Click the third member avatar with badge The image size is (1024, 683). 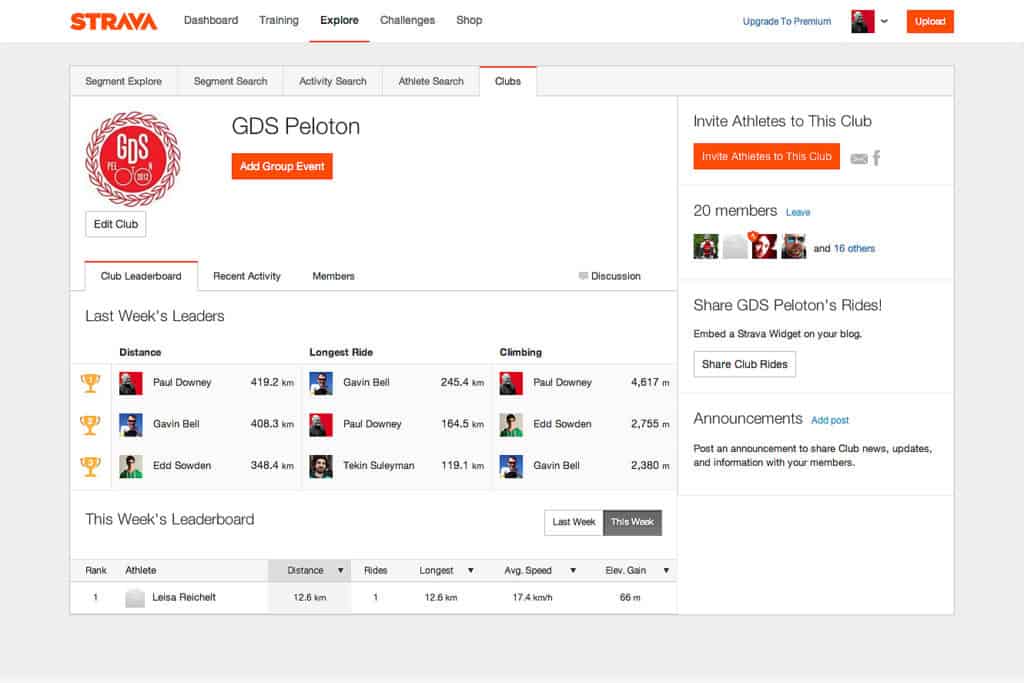click(764, 246)
